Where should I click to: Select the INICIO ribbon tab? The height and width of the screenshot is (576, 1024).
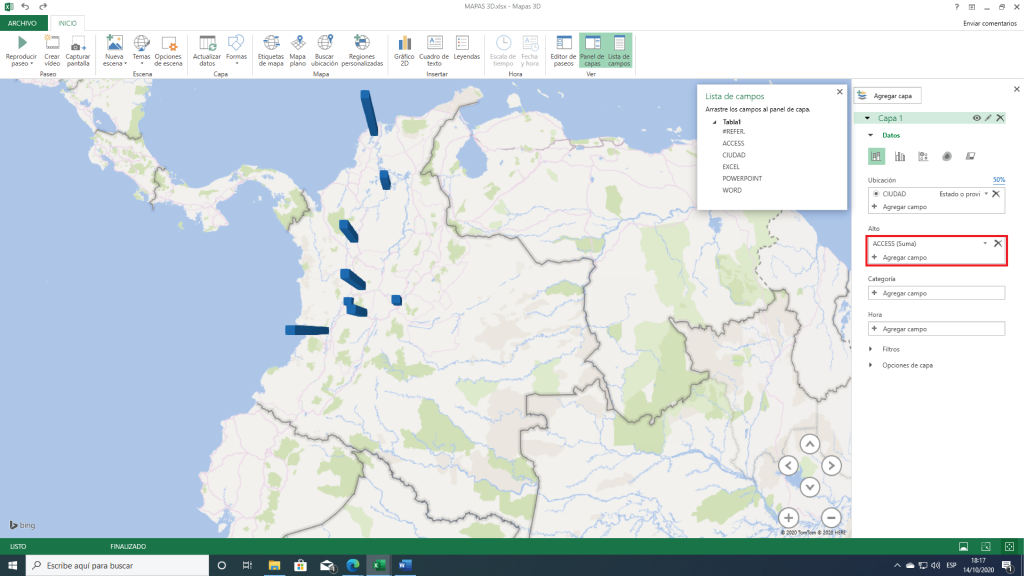pyautogui.click(x=66, y=22)
